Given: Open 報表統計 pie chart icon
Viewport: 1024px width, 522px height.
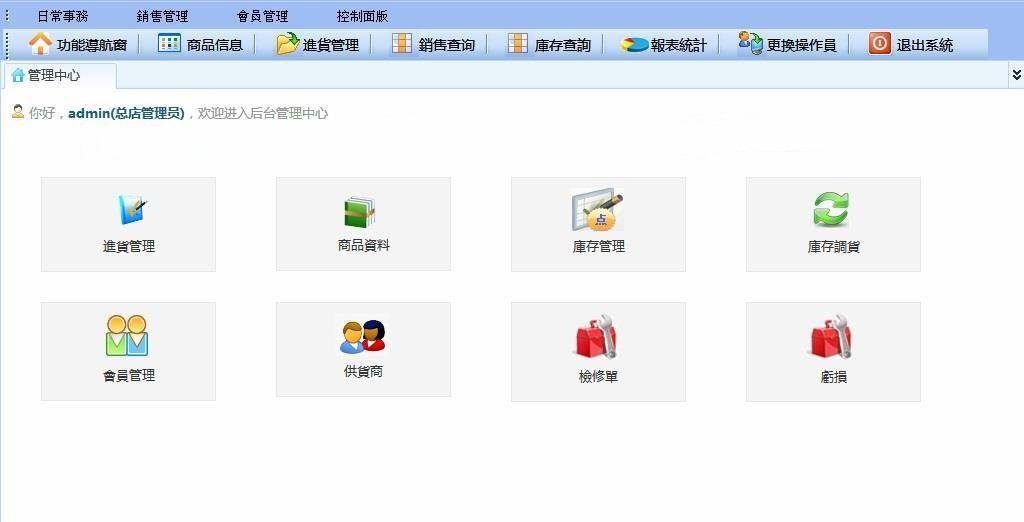Looking at the screenshot, I should pyautogui.click(x=633, y=44).
